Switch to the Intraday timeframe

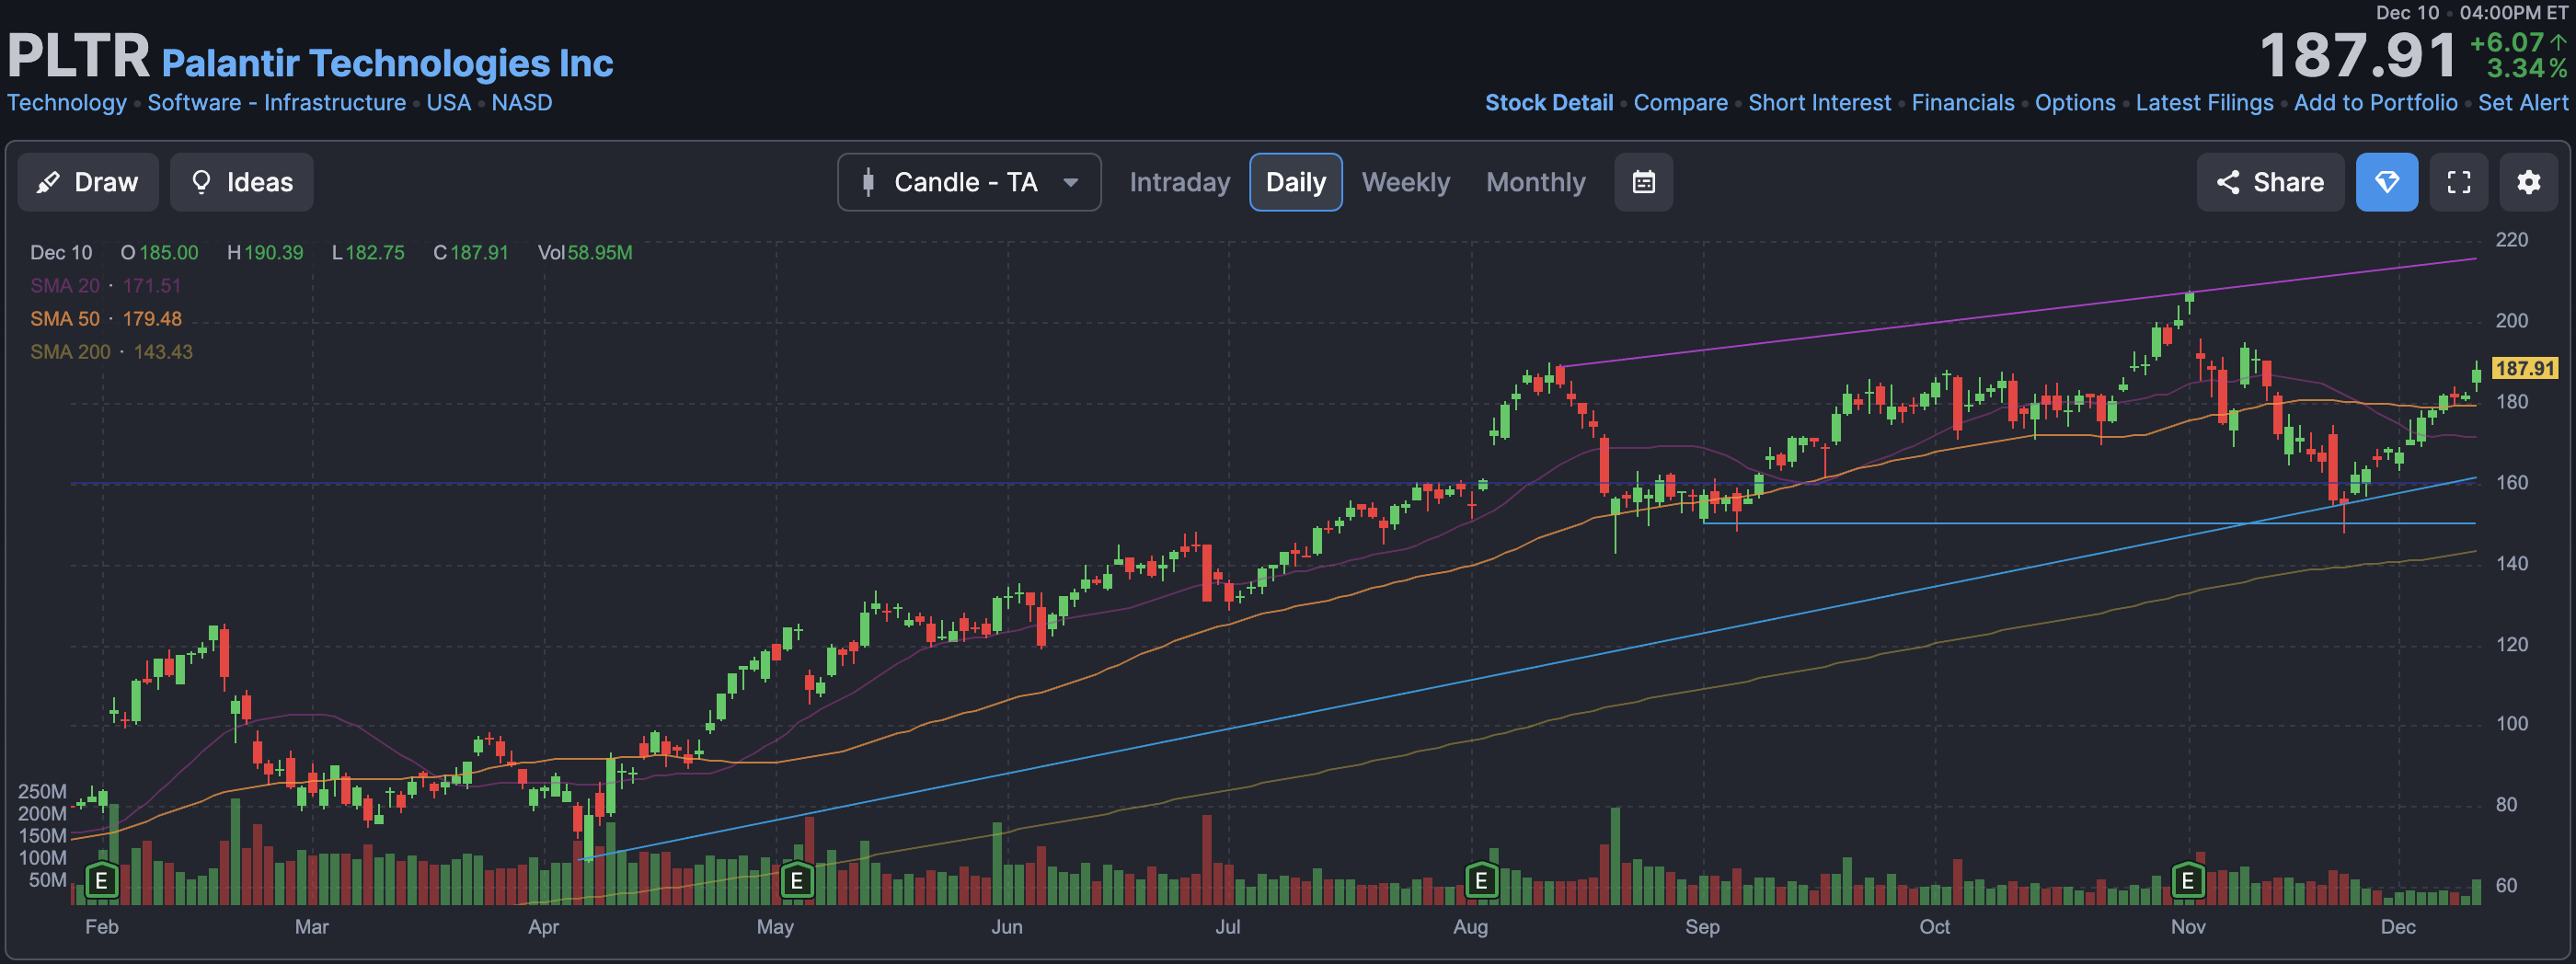tap(1179, 182)
